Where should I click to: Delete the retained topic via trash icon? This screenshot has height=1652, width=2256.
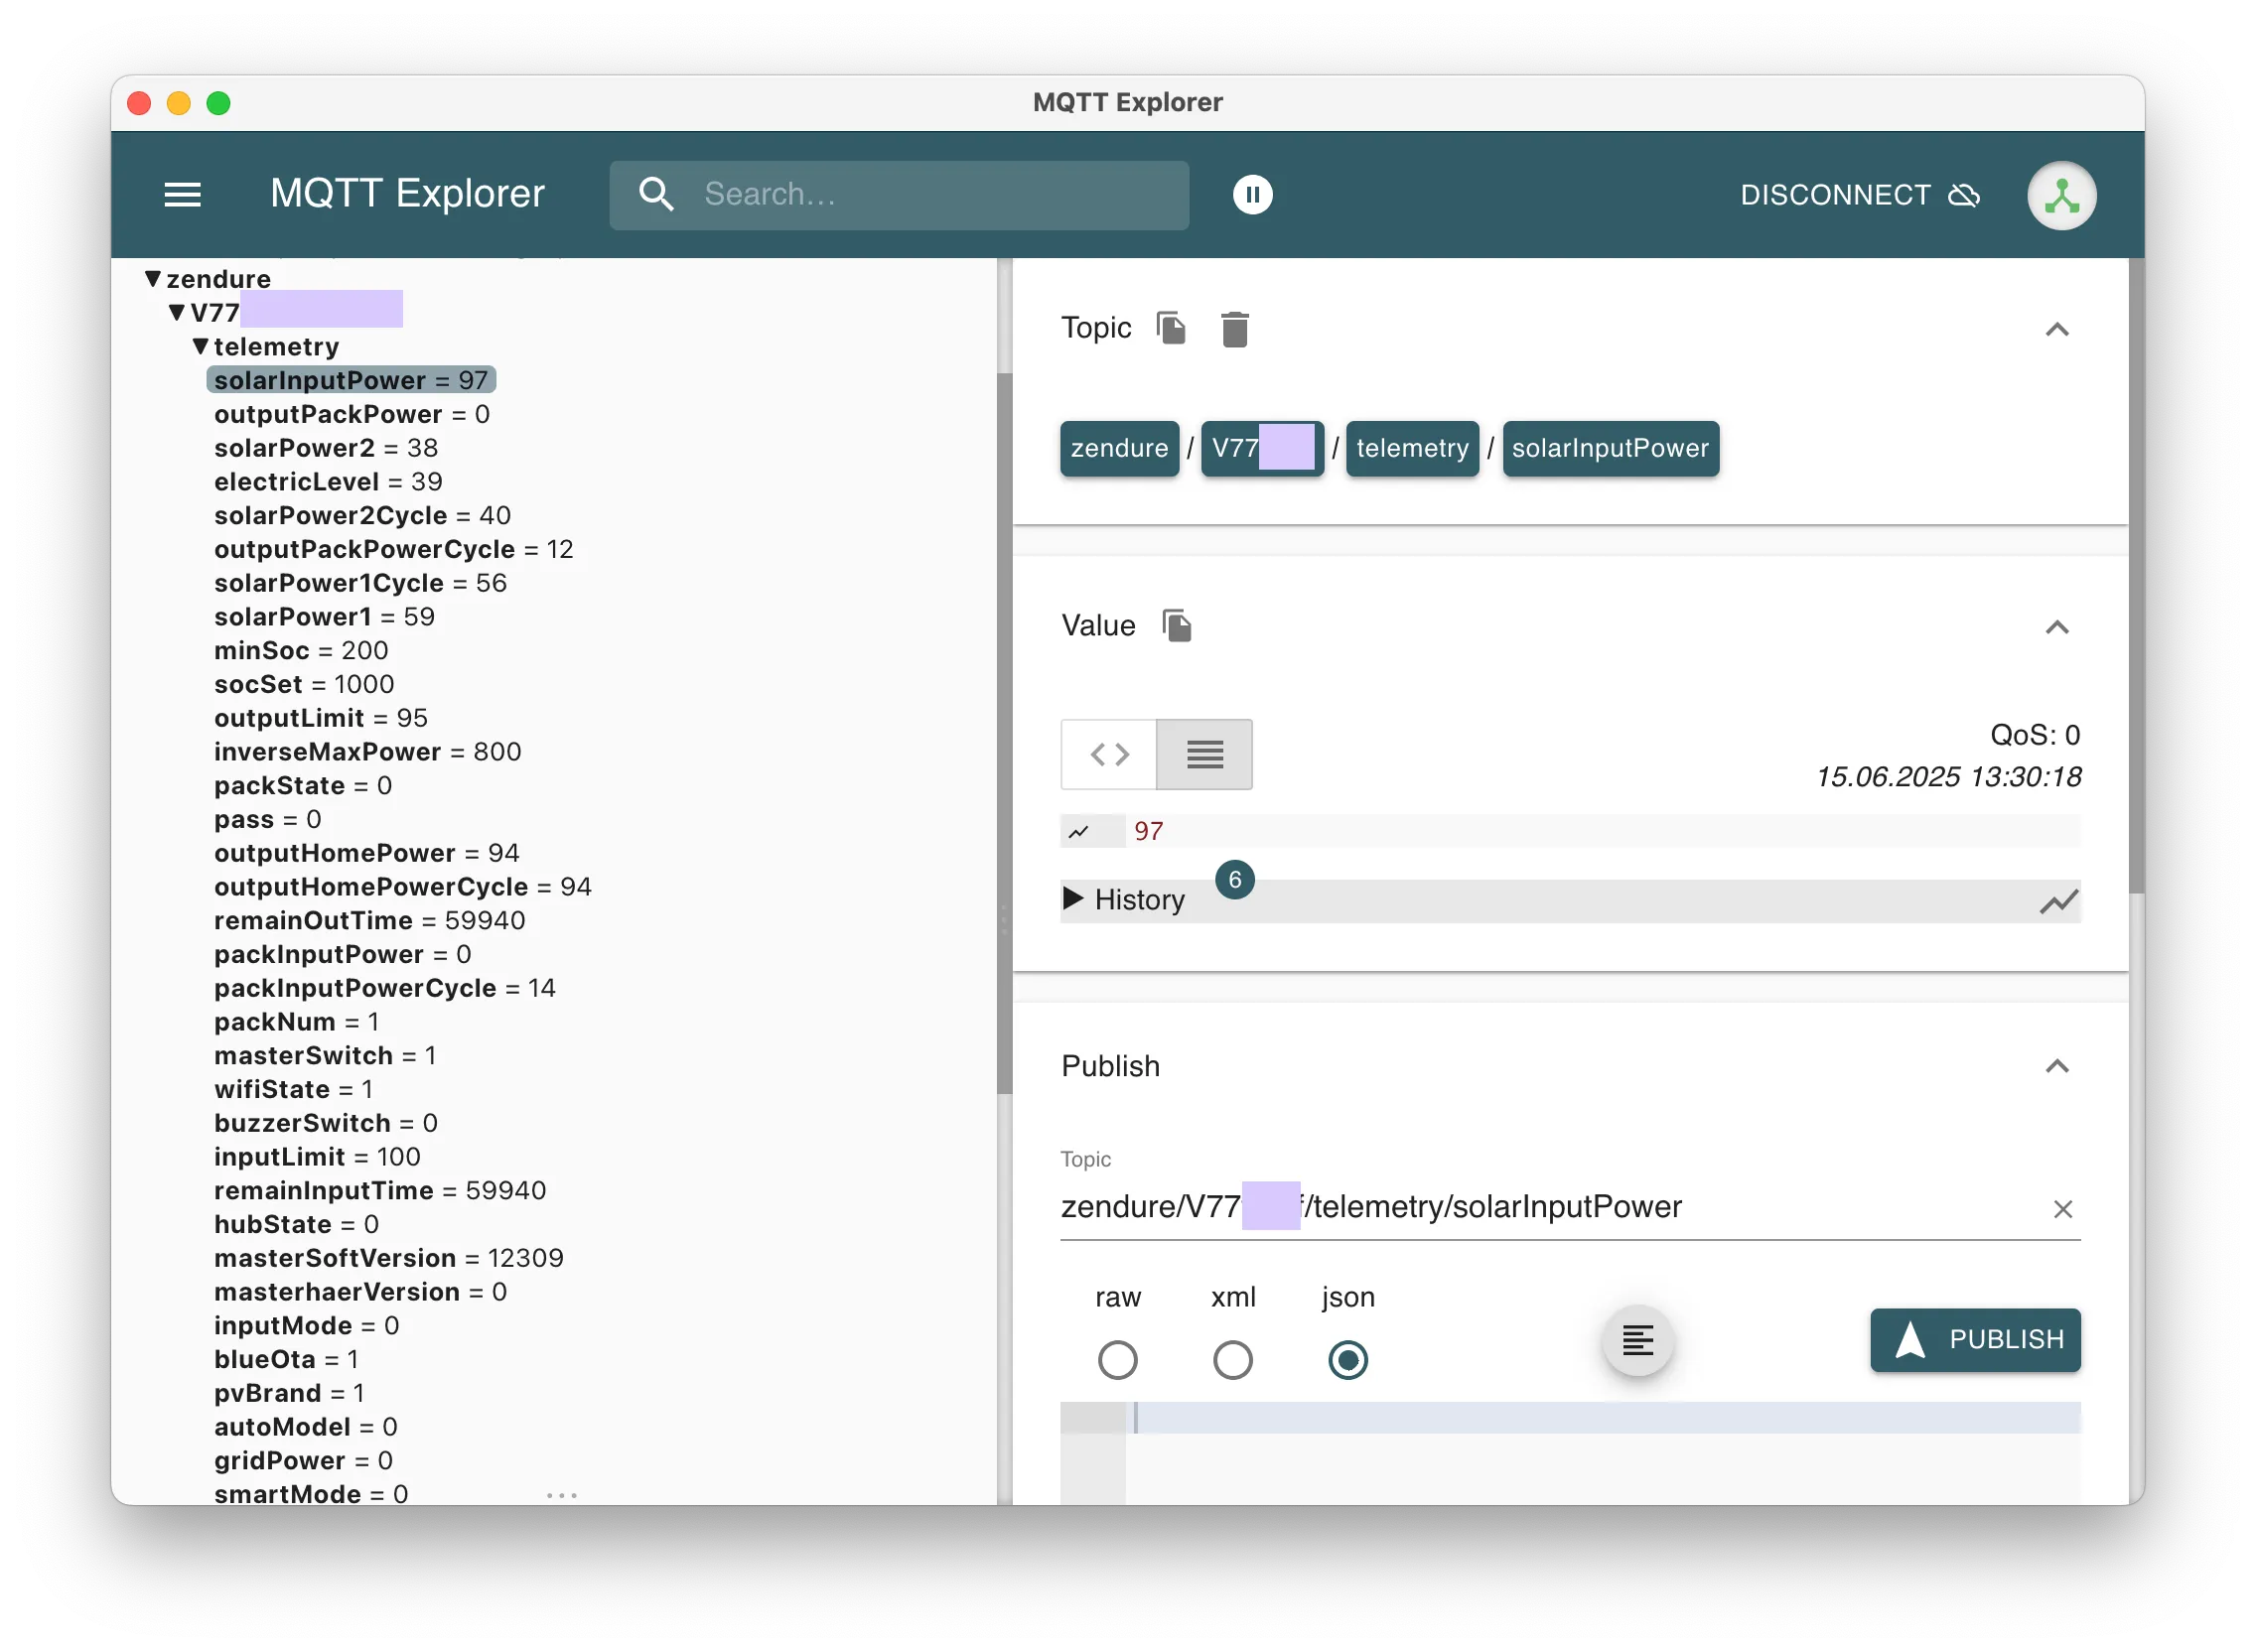pyautogui.click(x=1235, y=328)
